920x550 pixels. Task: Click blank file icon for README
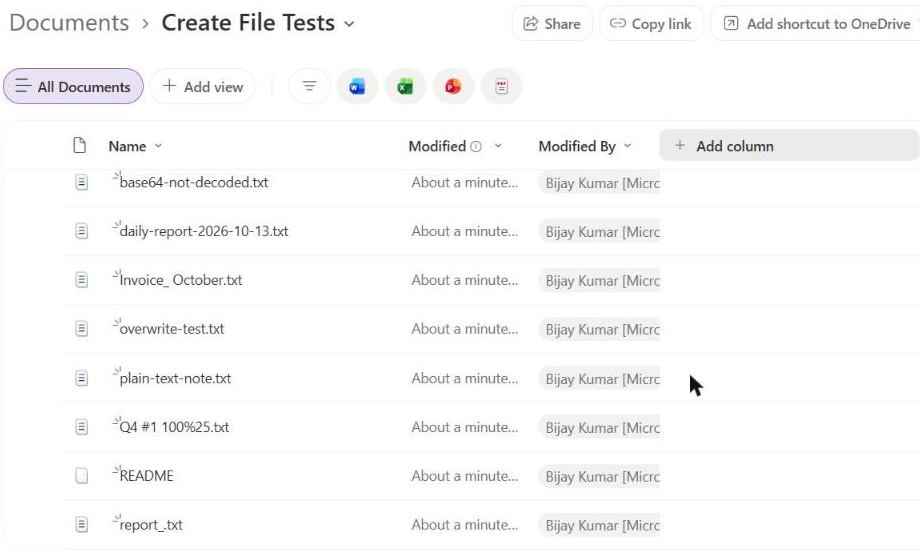[x=82, y=475]
